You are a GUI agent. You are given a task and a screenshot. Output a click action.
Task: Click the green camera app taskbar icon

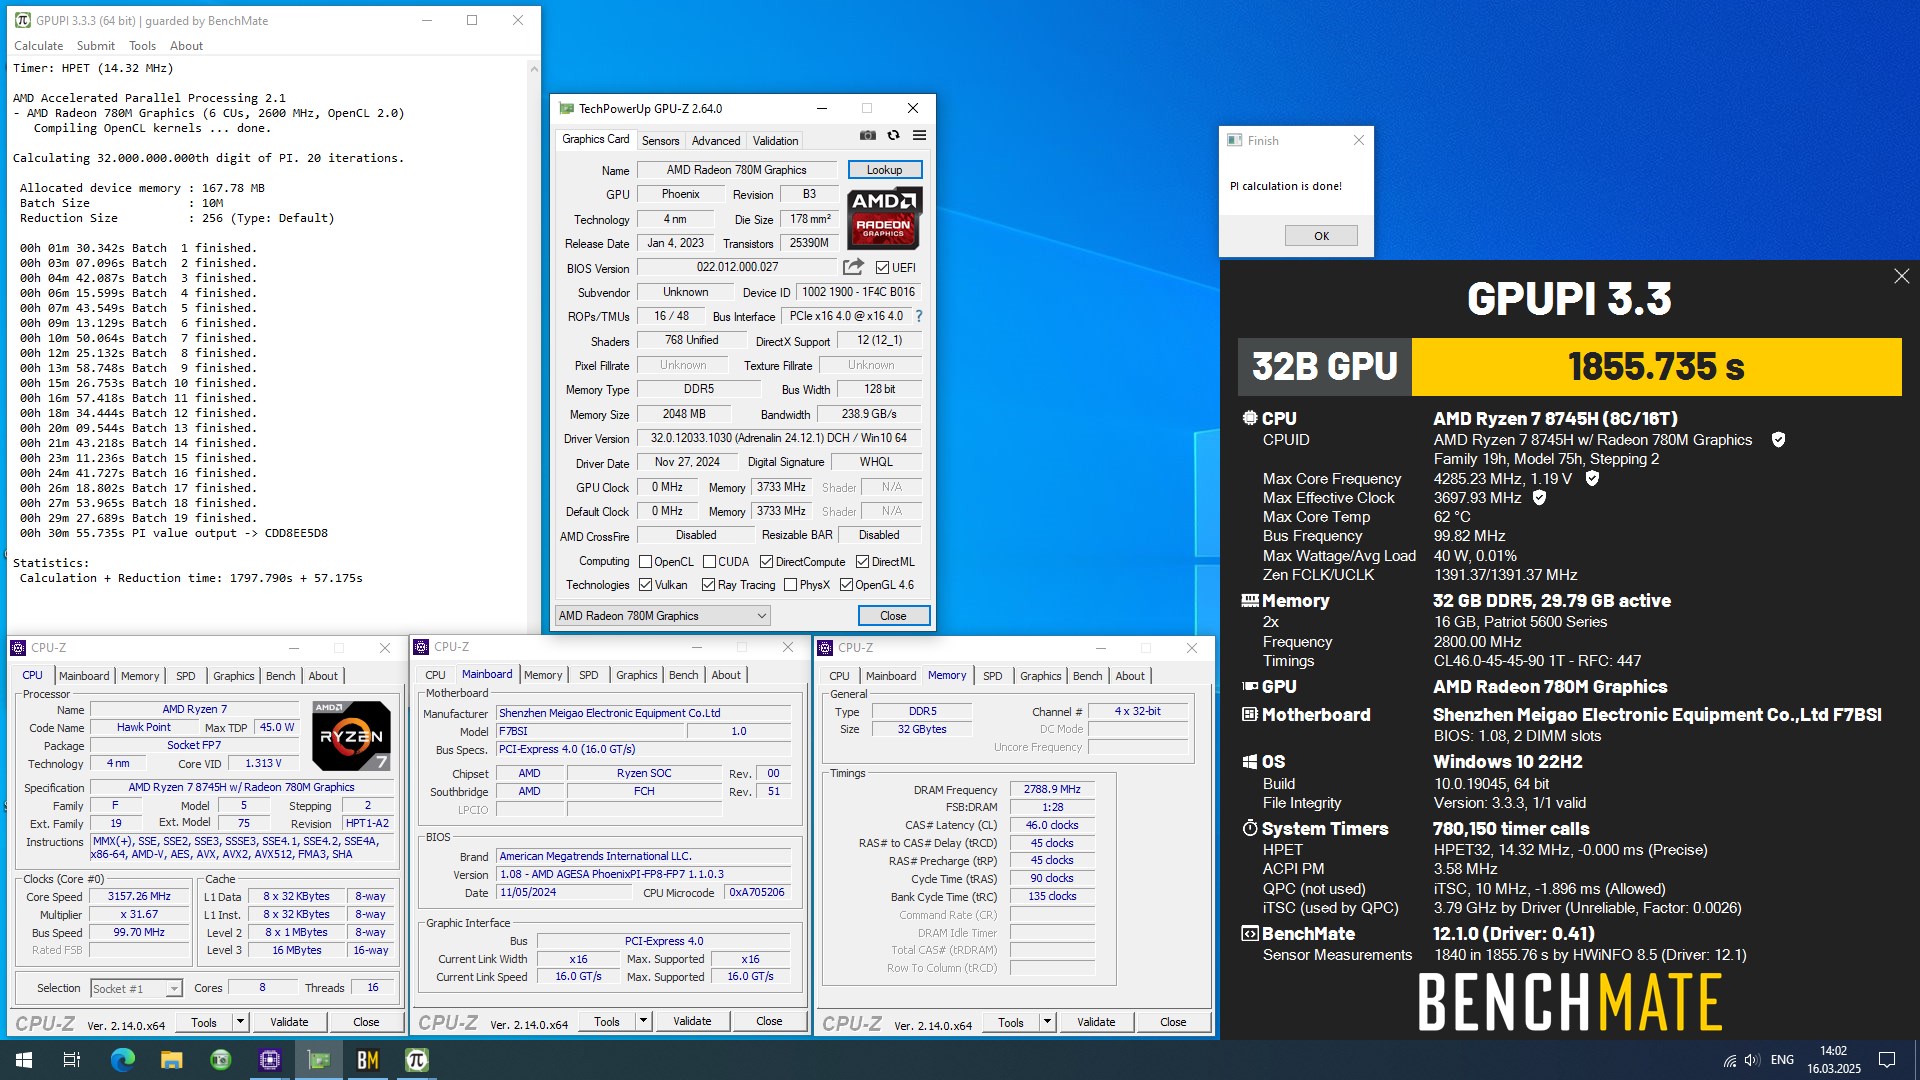[x=220, y=1060]
